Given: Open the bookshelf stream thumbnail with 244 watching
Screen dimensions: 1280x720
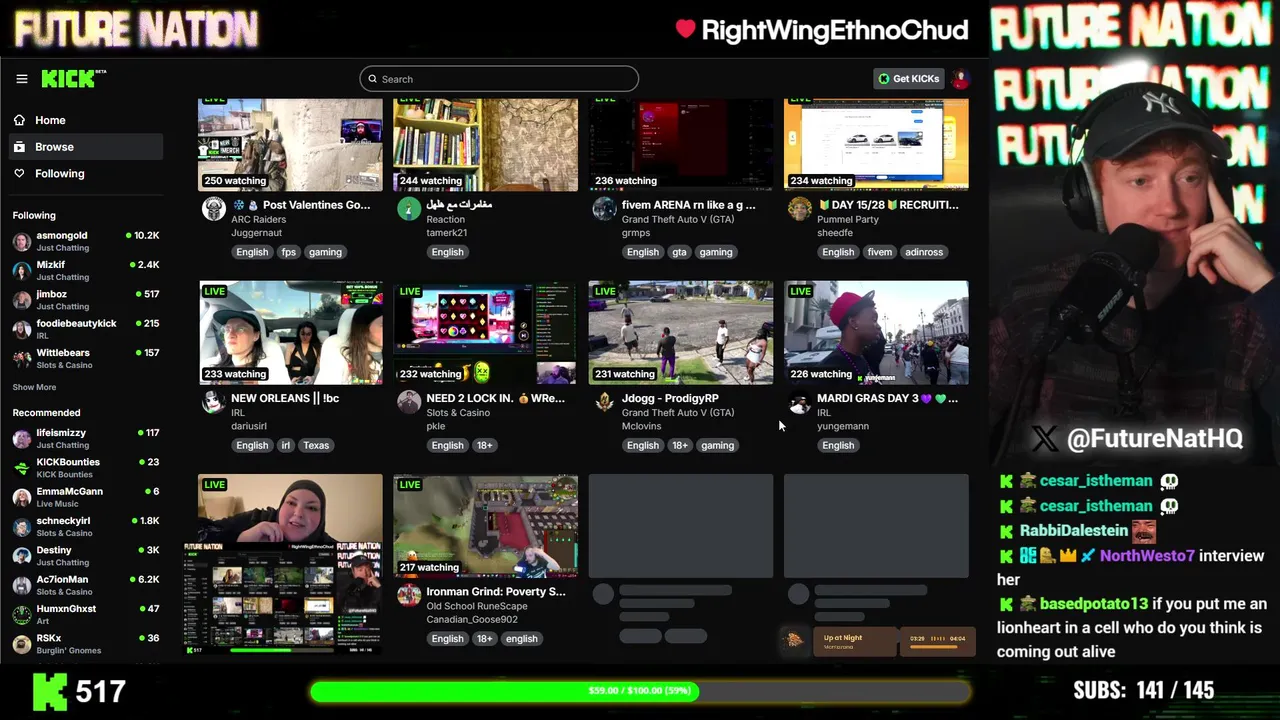Looking at the screenshot, I should point(485,144).
